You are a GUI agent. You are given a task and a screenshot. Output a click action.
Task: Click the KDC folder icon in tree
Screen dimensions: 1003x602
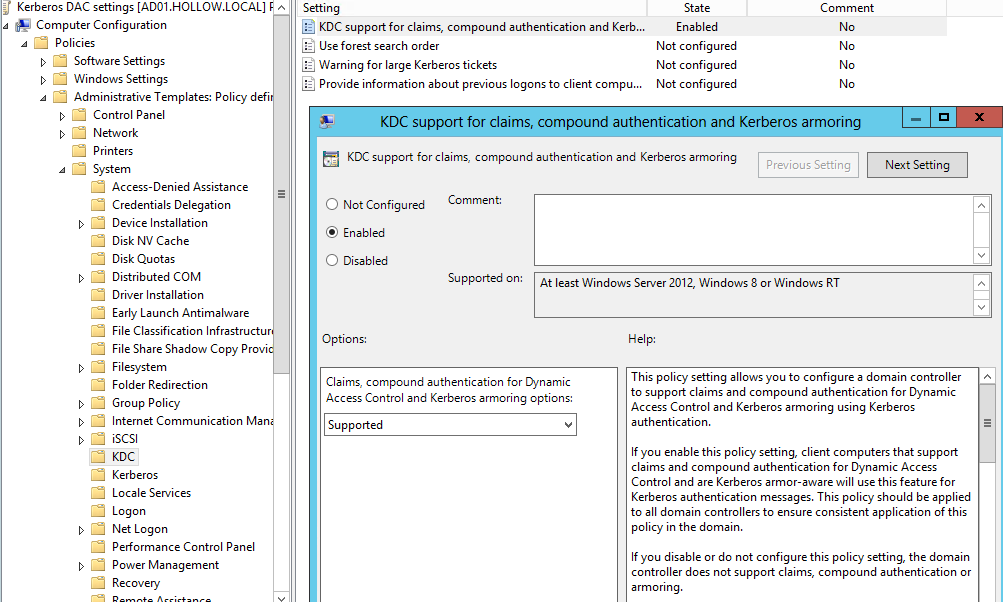[98, 457]
